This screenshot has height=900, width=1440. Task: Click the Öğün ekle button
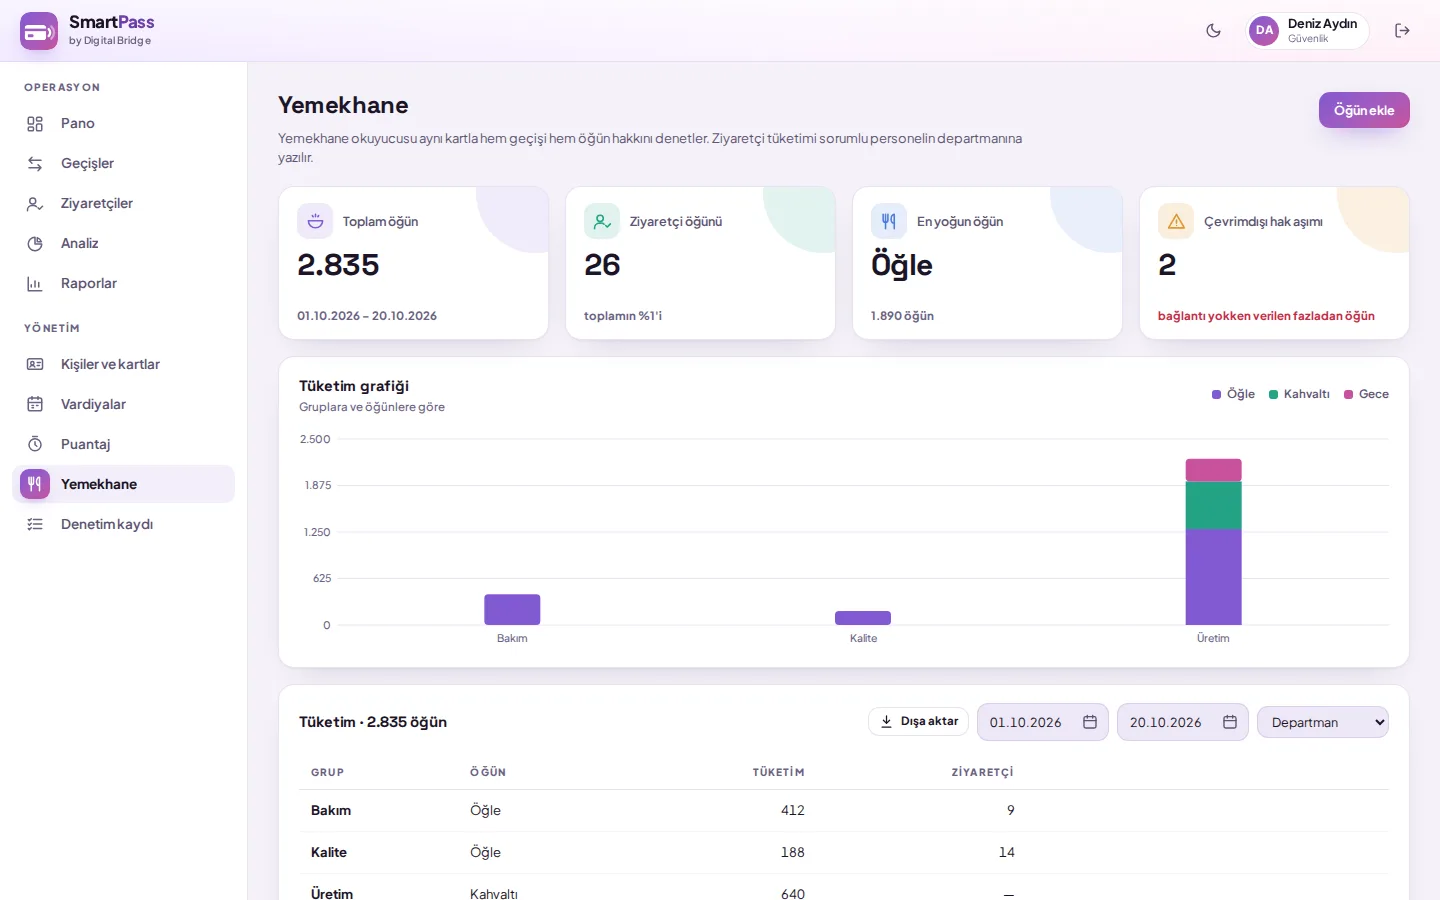[x=1364, y=110]
